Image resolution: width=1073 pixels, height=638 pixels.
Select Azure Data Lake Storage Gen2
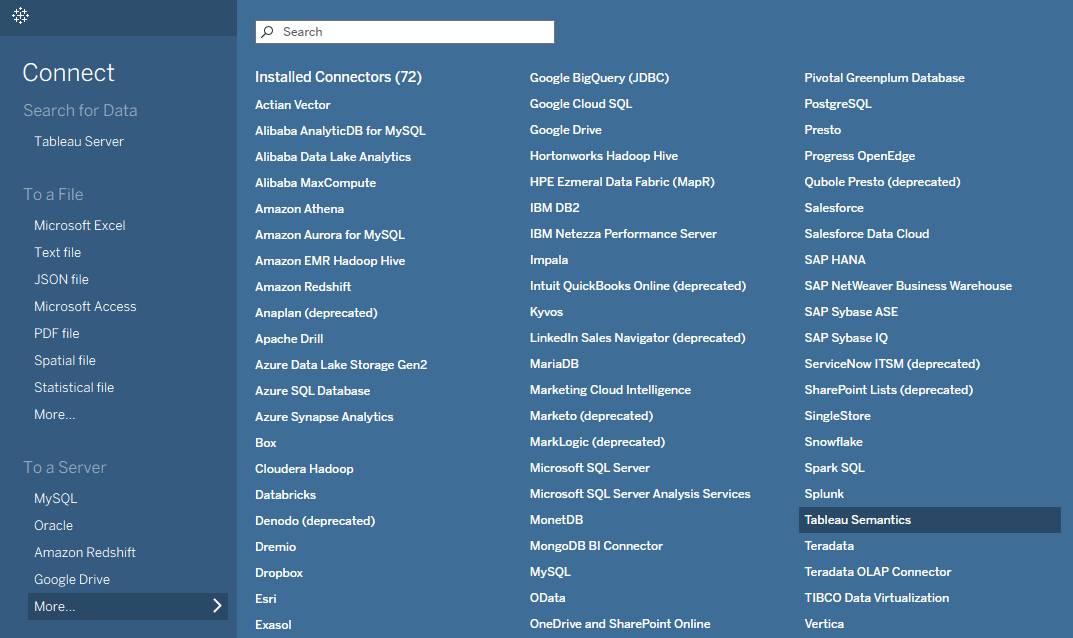pyautogui.click(x=341, y=365)
